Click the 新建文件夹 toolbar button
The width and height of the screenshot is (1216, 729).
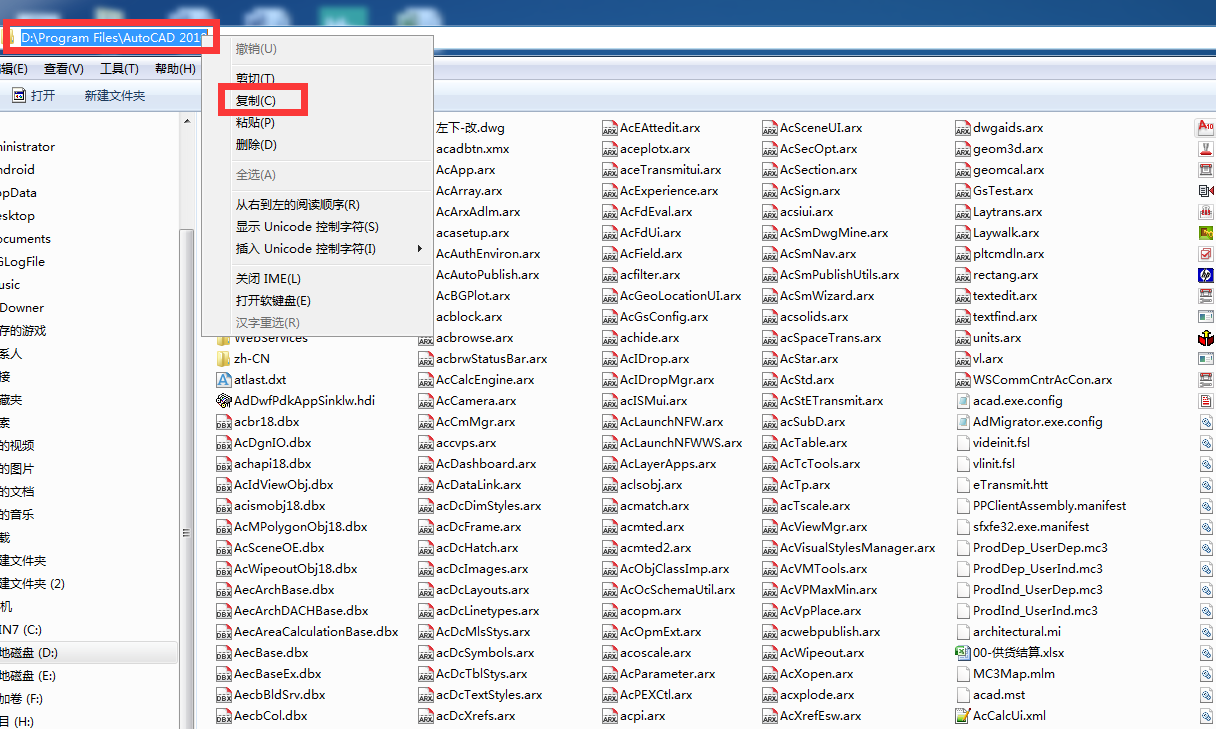[115, 96]
